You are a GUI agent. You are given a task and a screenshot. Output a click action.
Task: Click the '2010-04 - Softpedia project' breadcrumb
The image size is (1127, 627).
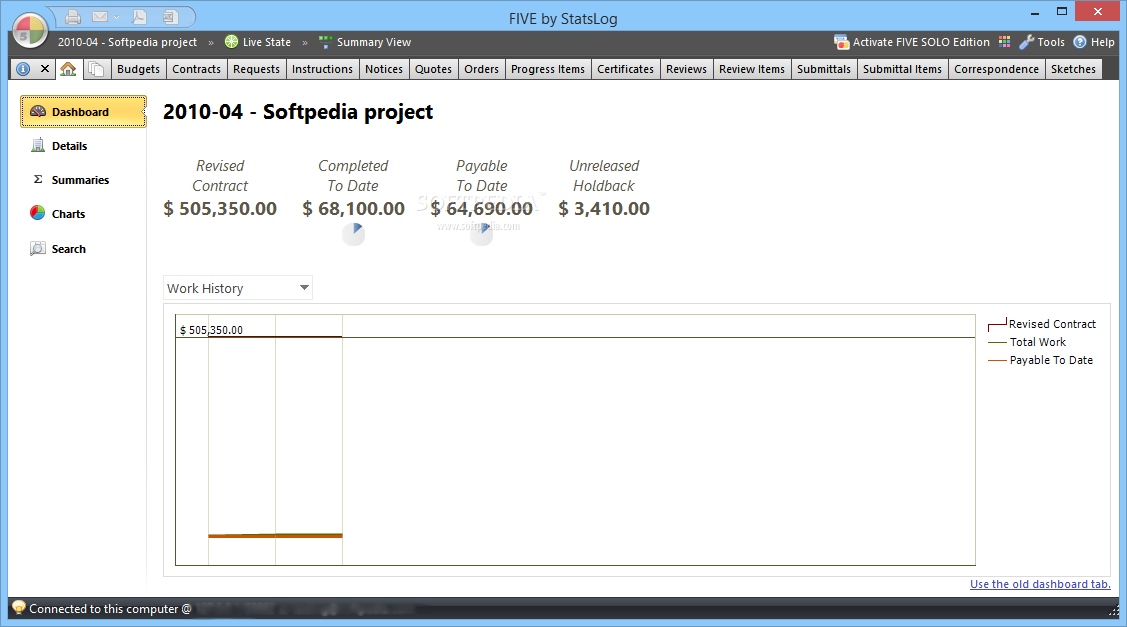pyautogui.click(x=127, y=42)
